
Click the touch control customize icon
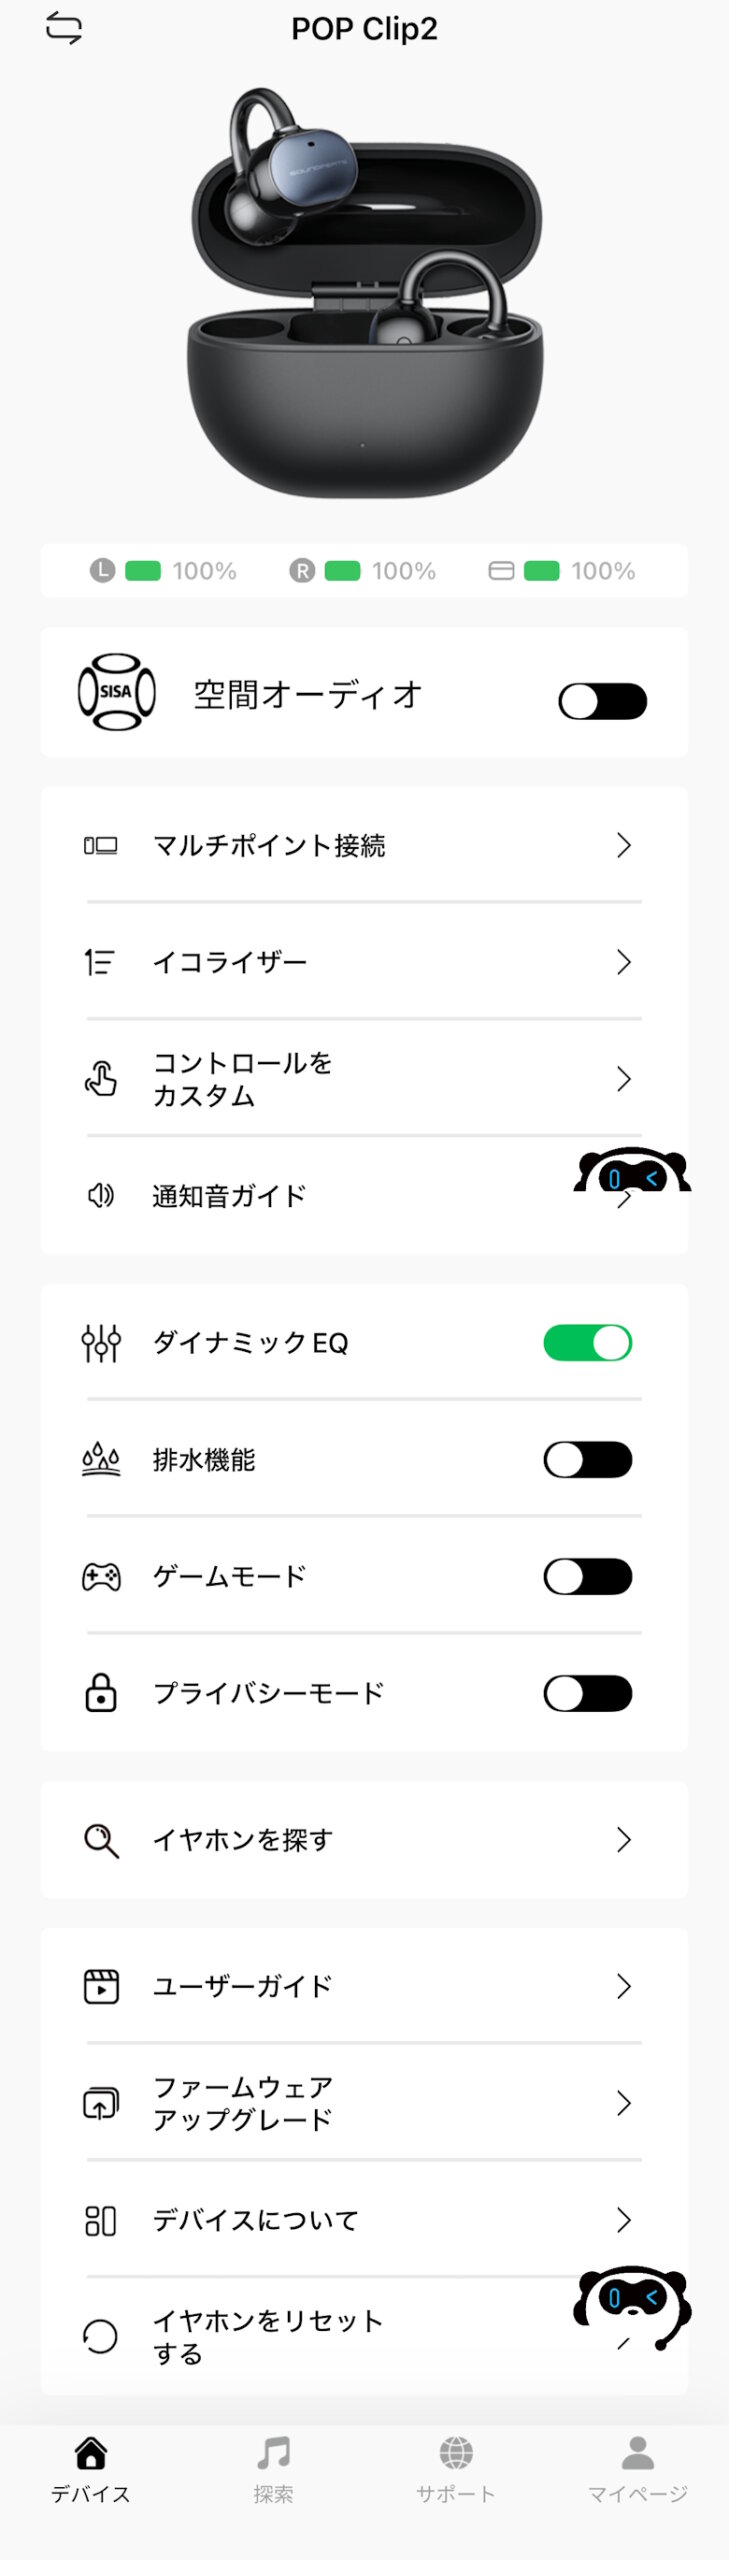[100, 1079]
